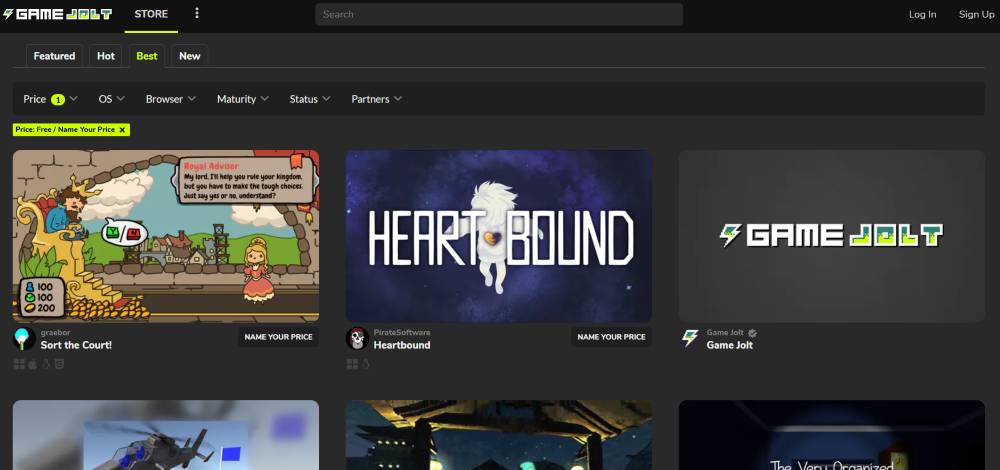
Task: Open the Game Jolt game title link
Action: click(730, 345)
